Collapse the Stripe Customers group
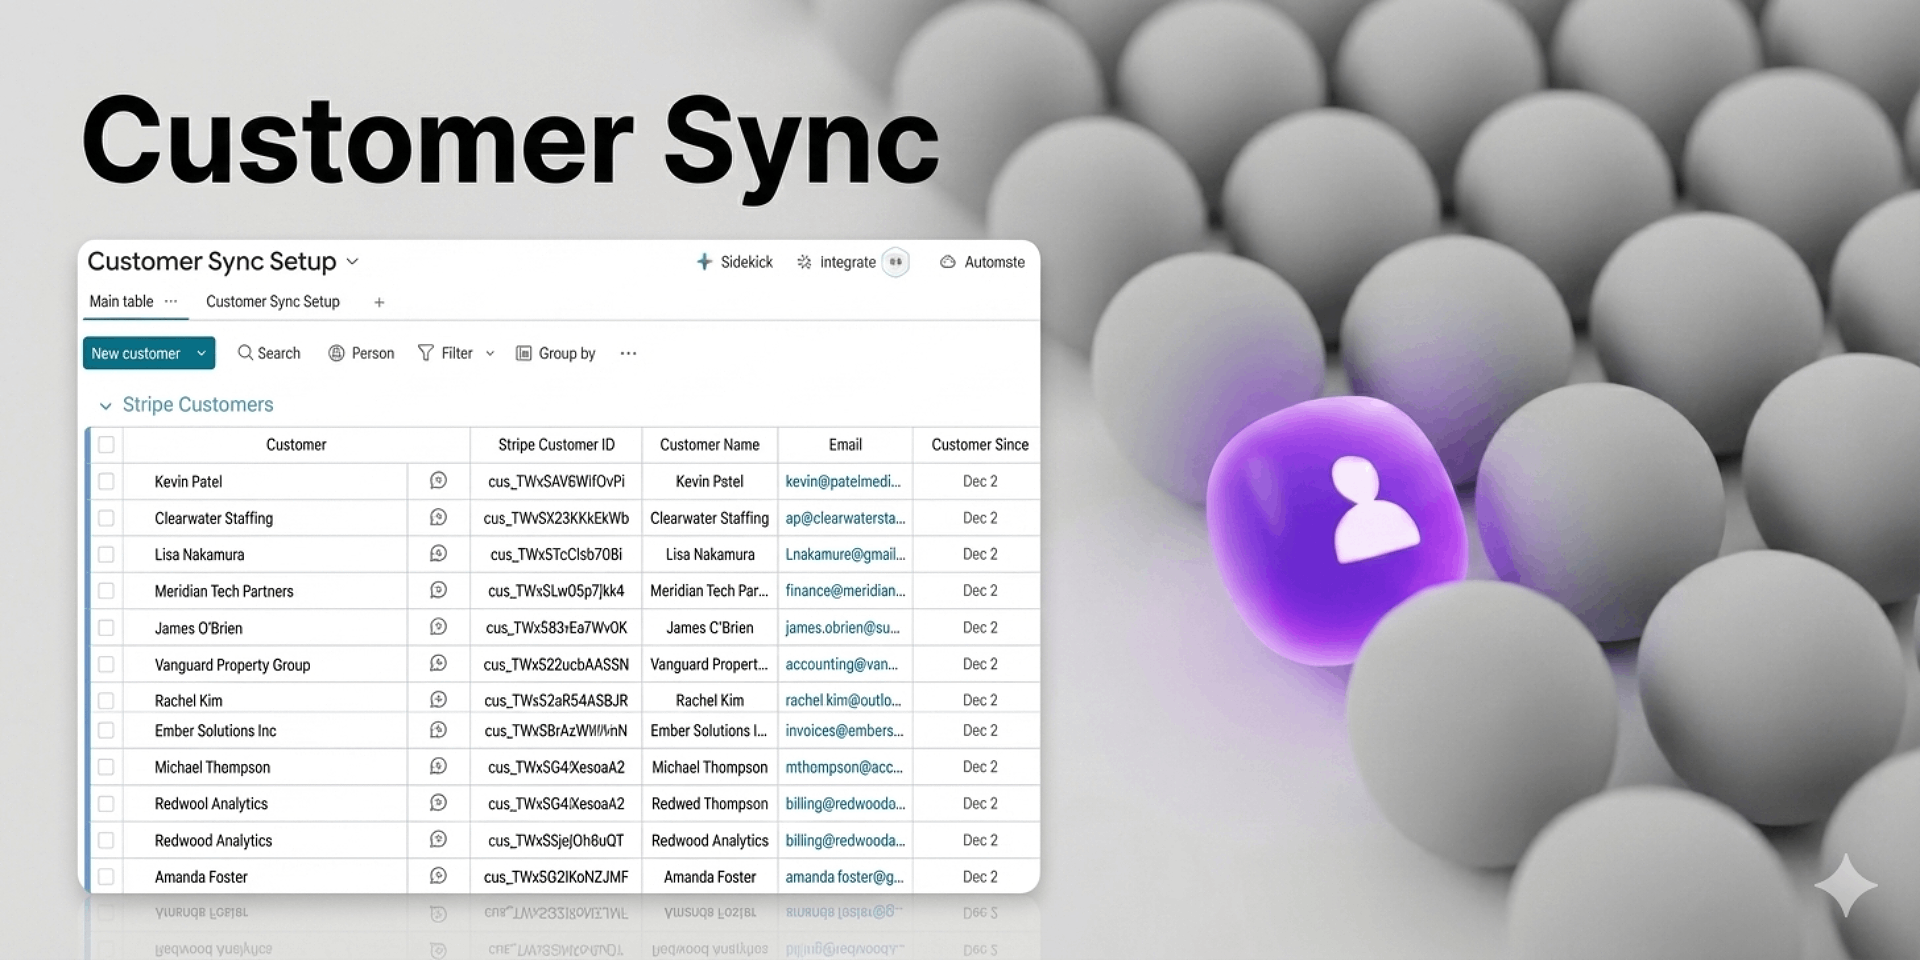 (x=105, y=406)
